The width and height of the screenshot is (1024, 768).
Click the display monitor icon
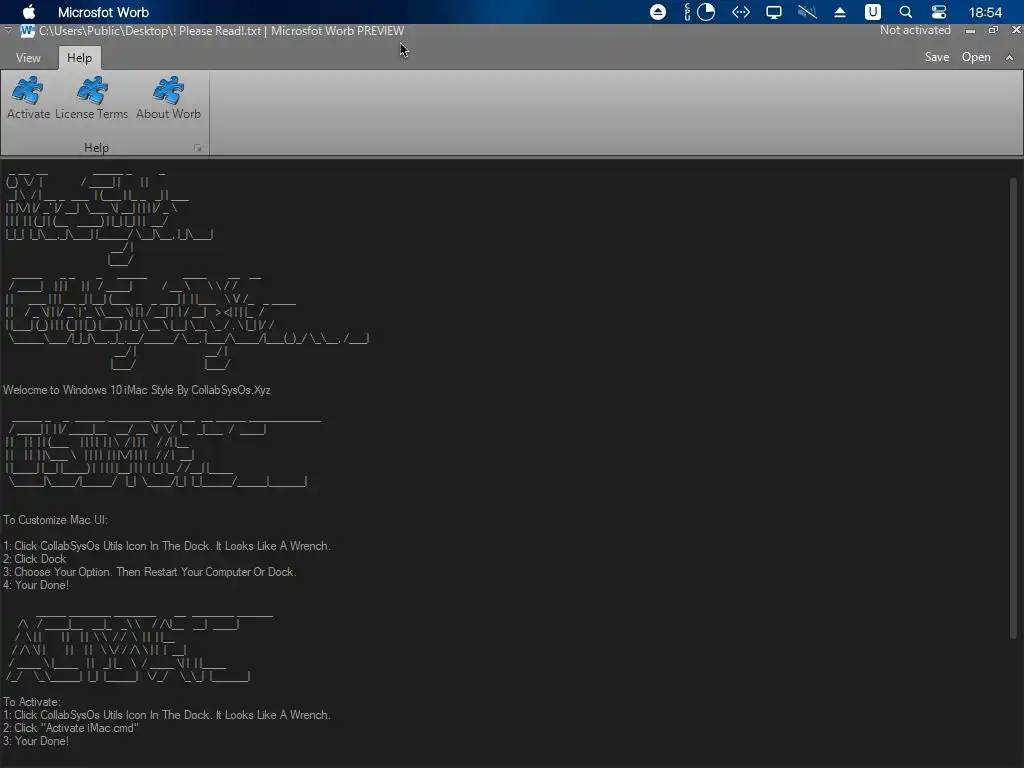774,12
